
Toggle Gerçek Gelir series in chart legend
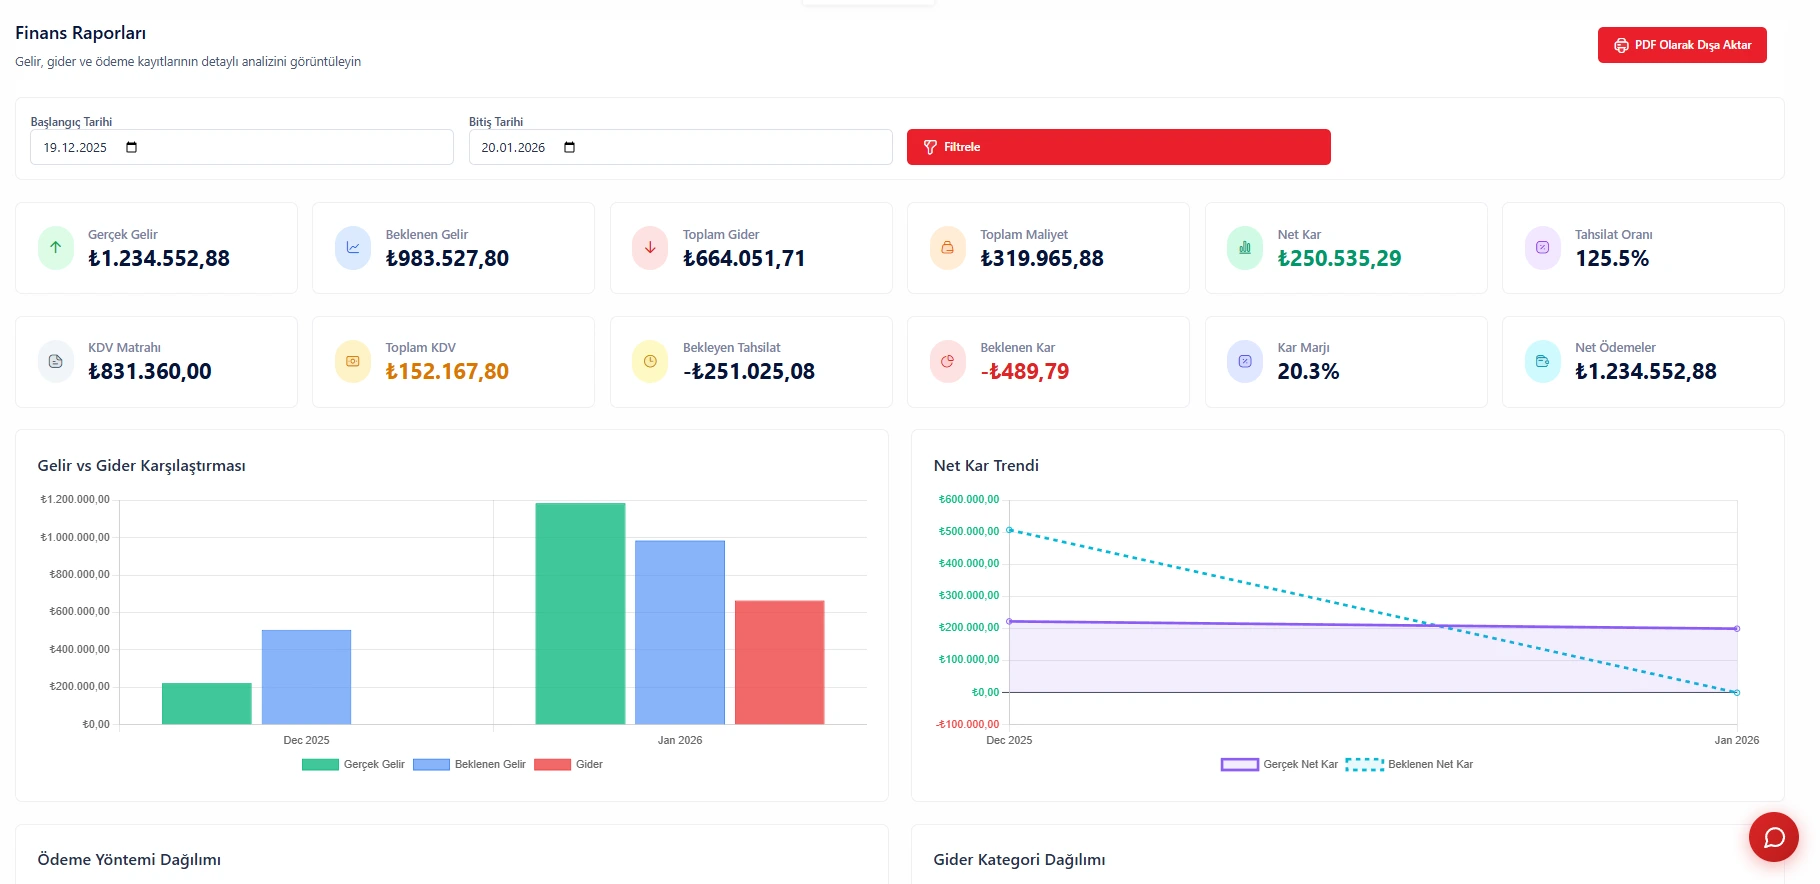pos(353,765)
